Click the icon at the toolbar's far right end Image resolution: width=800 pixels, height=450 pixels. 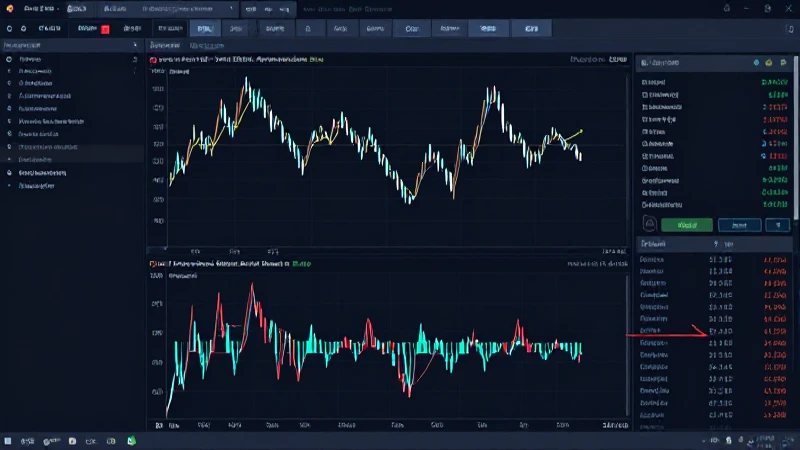pos(790,29)
